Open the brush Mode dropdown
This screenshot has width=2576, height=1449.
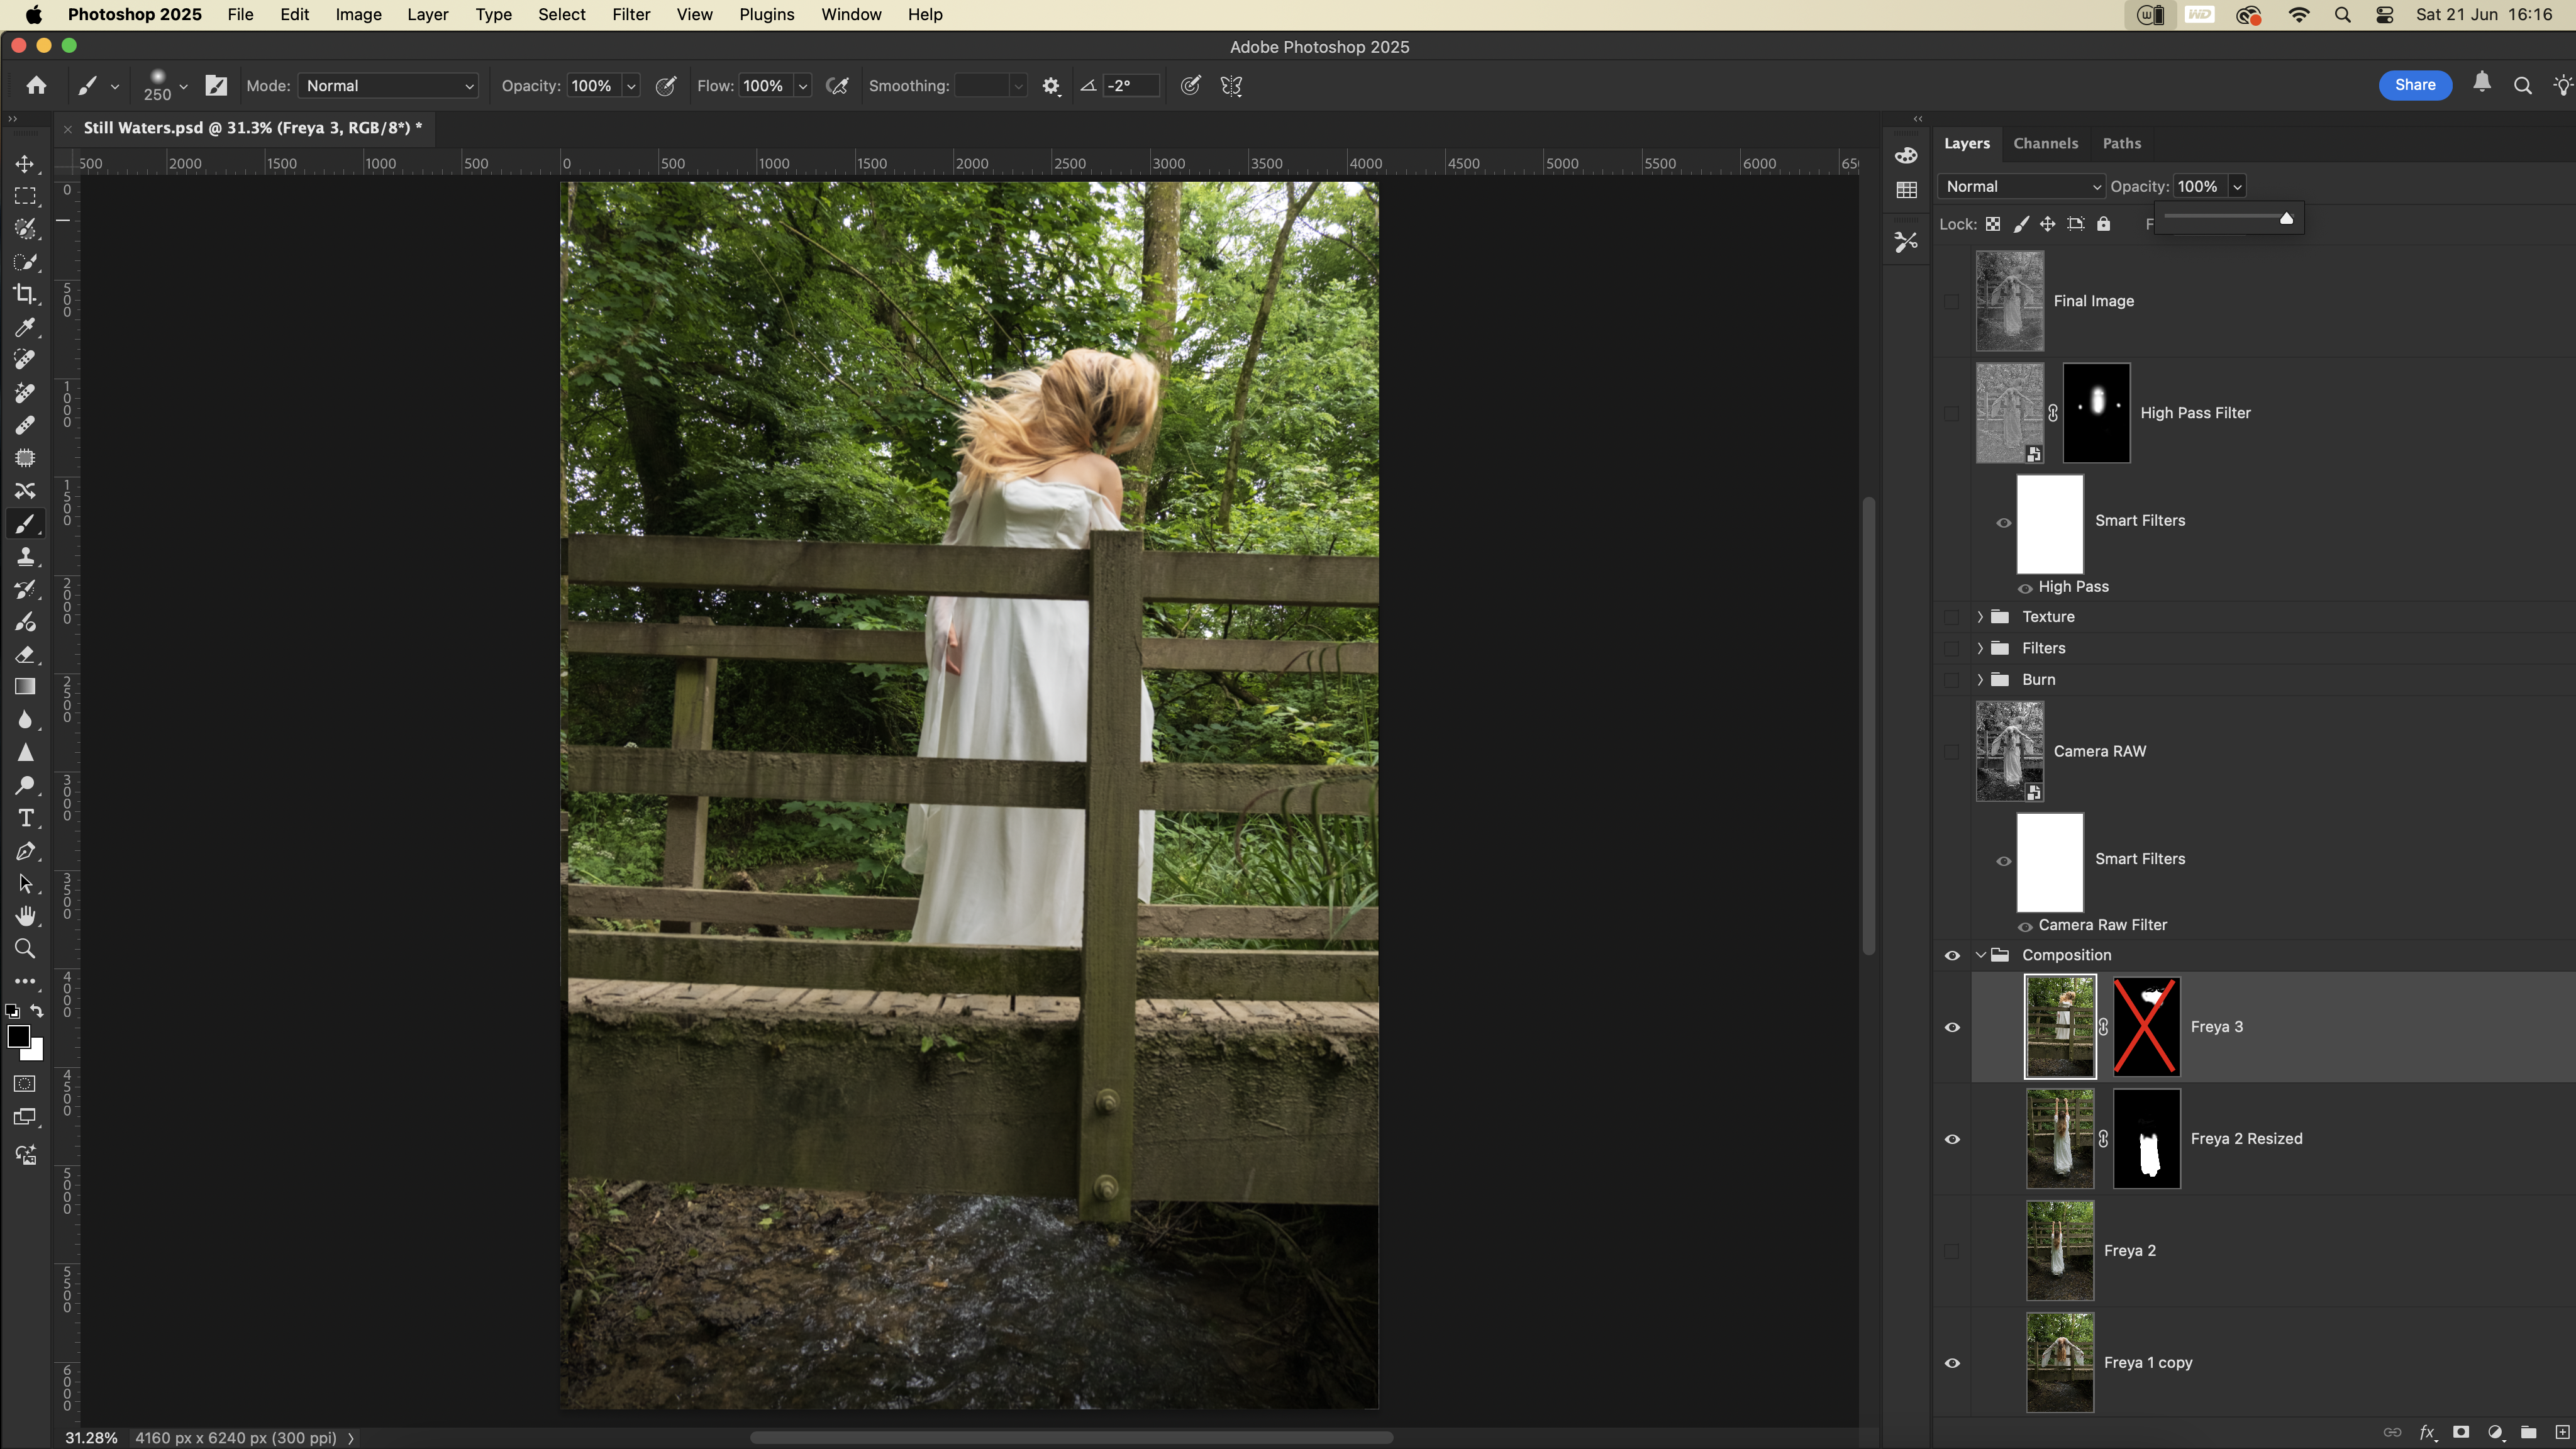[388, 86]
